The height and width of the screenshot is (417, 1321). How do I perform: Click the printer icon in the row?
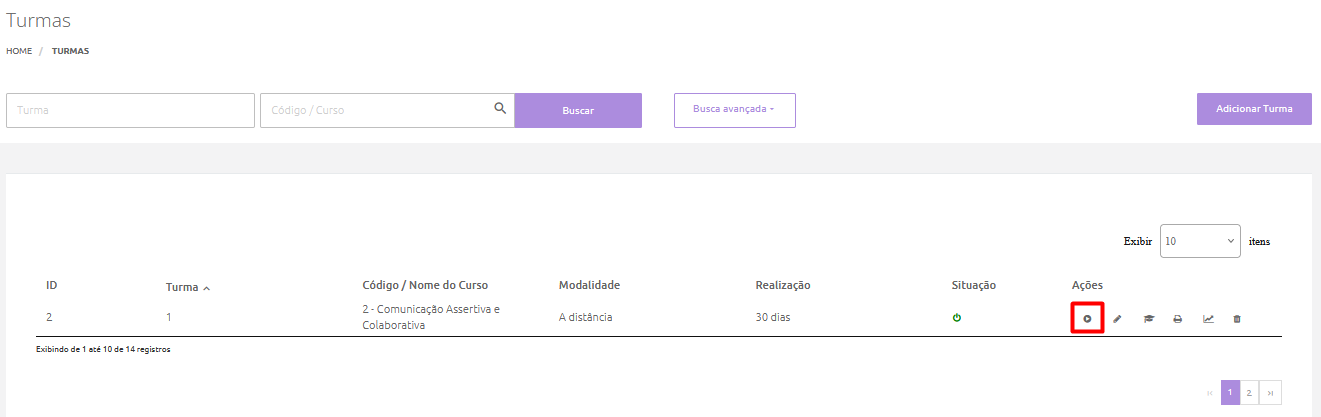tap(1178, 319)
